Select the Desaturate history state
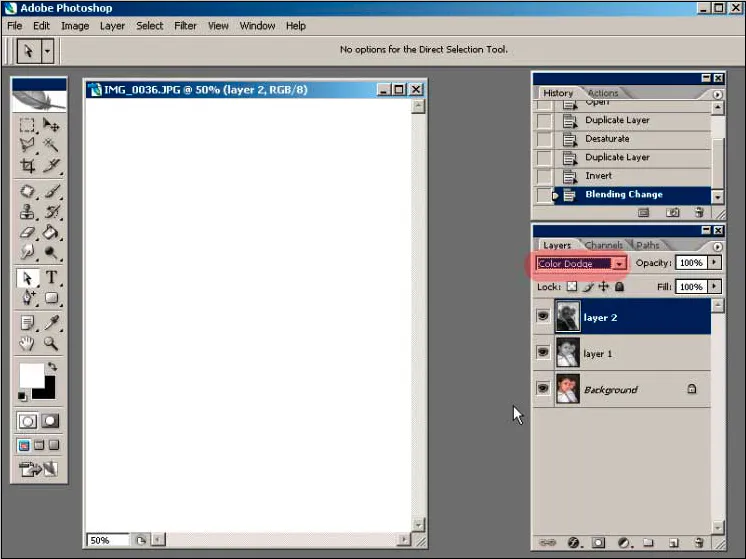 [x=623, y=139]
